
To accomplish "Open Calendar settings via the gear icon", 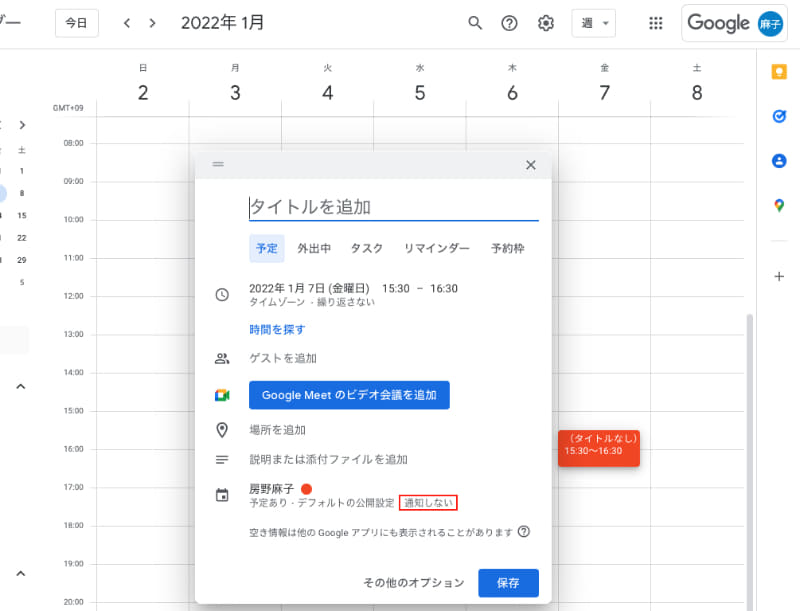I will 545,22.
